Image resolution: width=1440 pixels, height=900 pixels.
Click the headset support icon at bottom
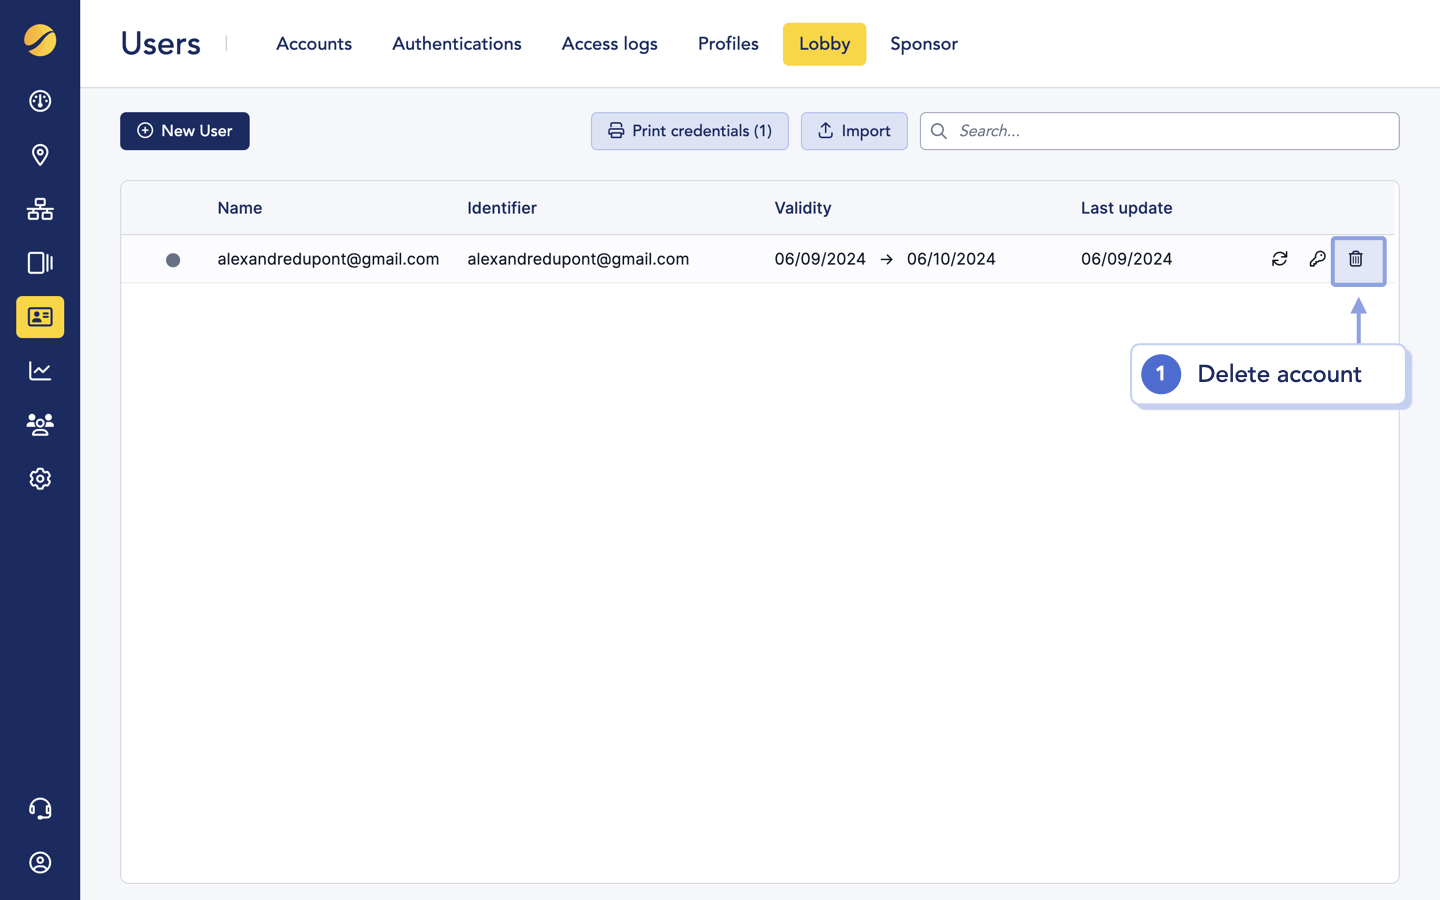[x=40, y=808]
